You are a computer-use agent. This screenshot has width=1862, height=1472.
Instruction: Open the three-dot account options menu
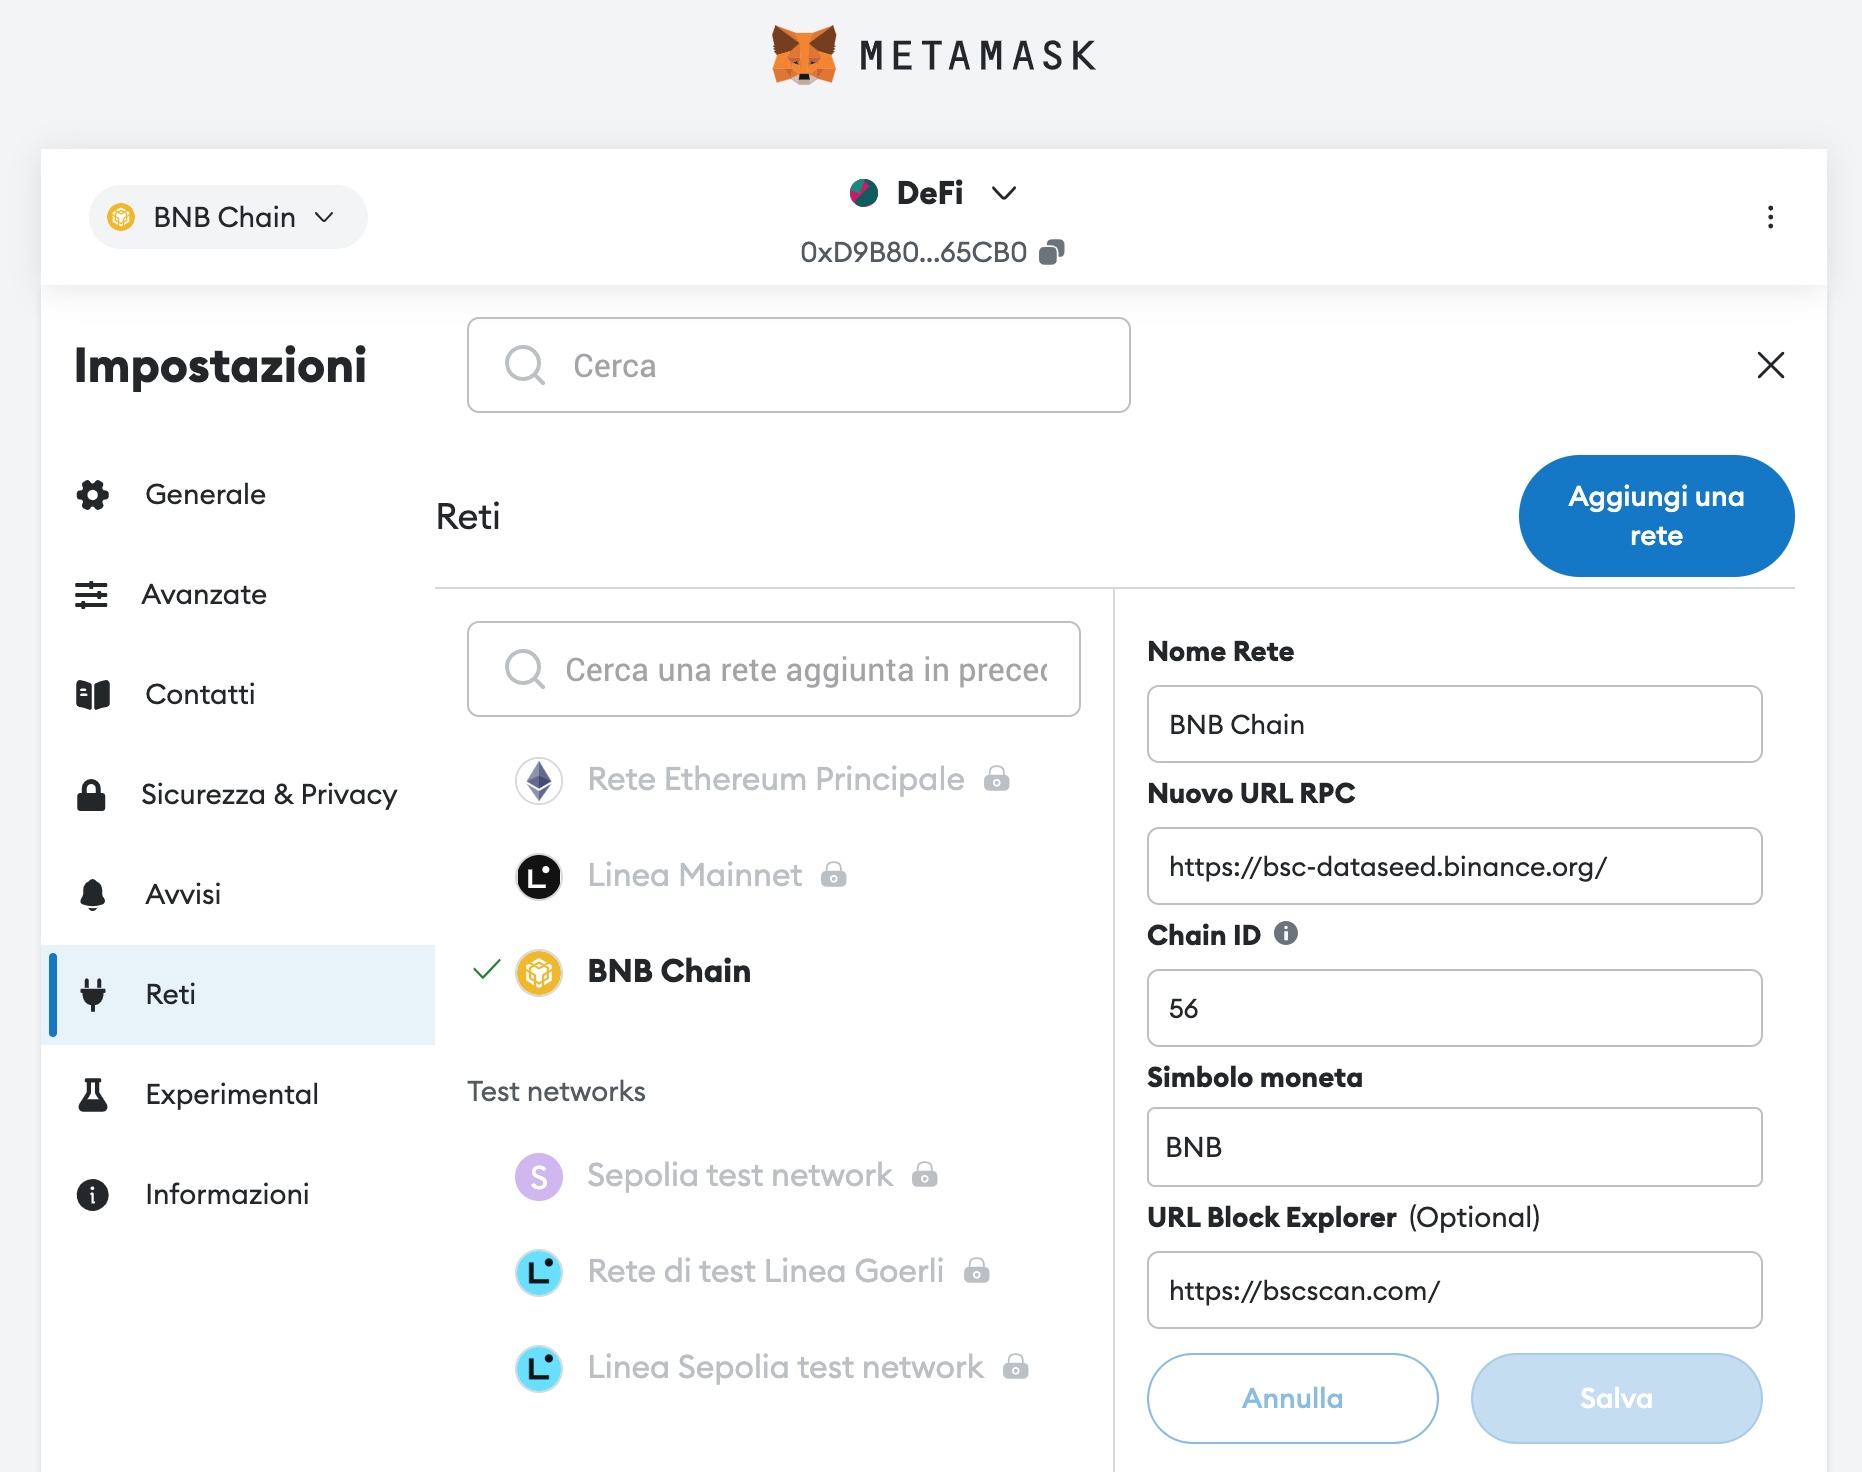[1770, 217]
